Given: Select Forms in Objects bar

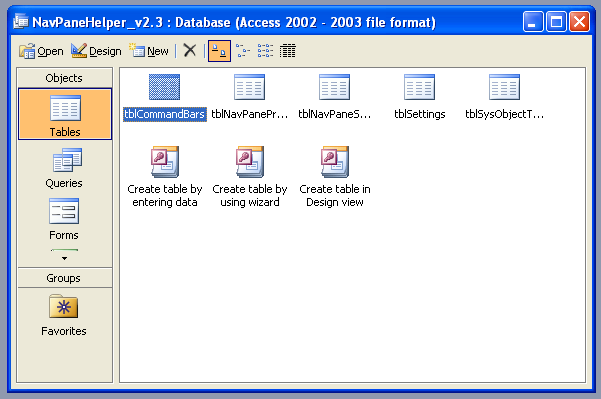Looking at the screenshot, I should (x=65, y=219).
